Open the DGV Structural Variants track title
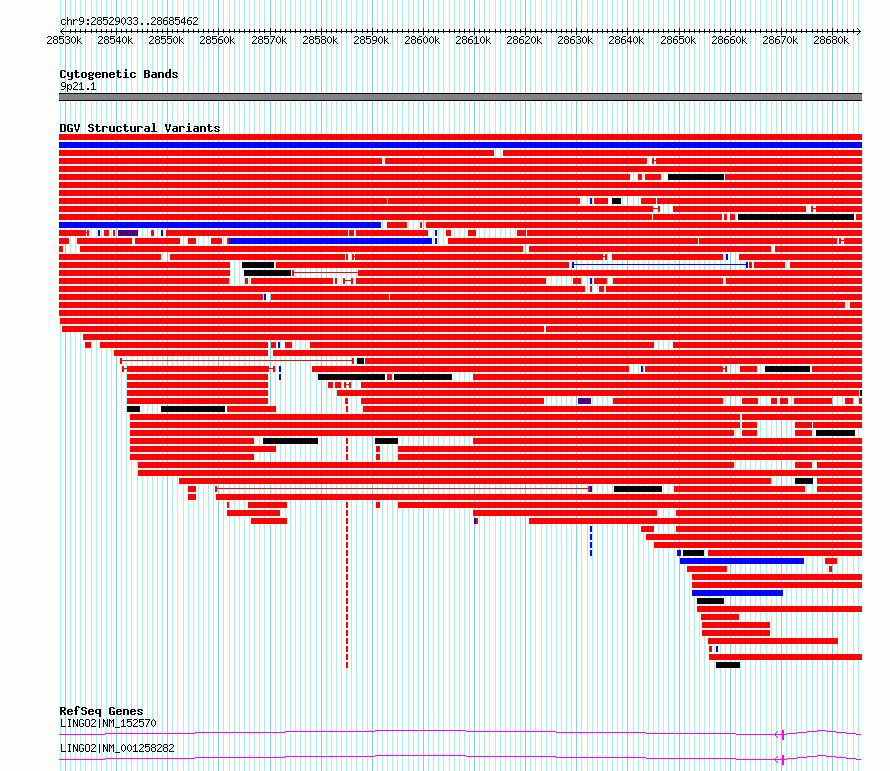The width and height of the screenshot is (890, 771). pos(140,128)
